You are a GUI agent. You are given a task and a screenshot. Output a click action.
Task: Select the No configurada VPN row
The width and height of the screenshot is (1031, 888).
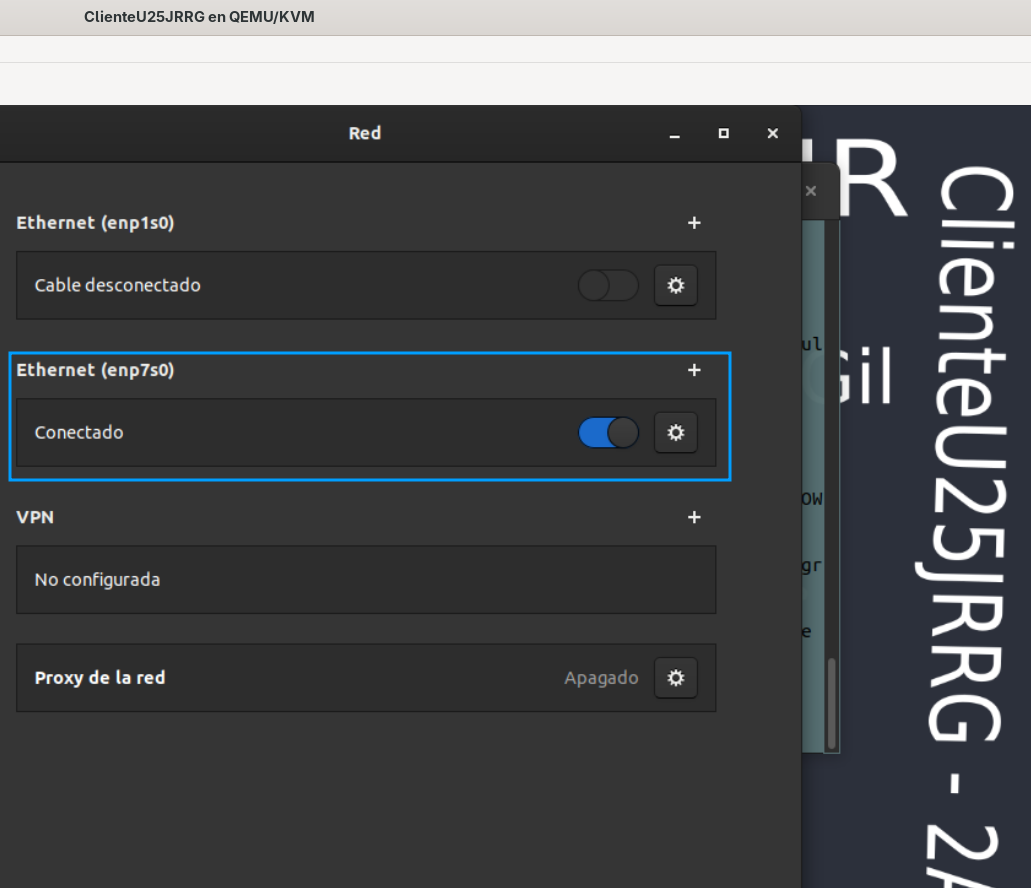tap(366, 580)
